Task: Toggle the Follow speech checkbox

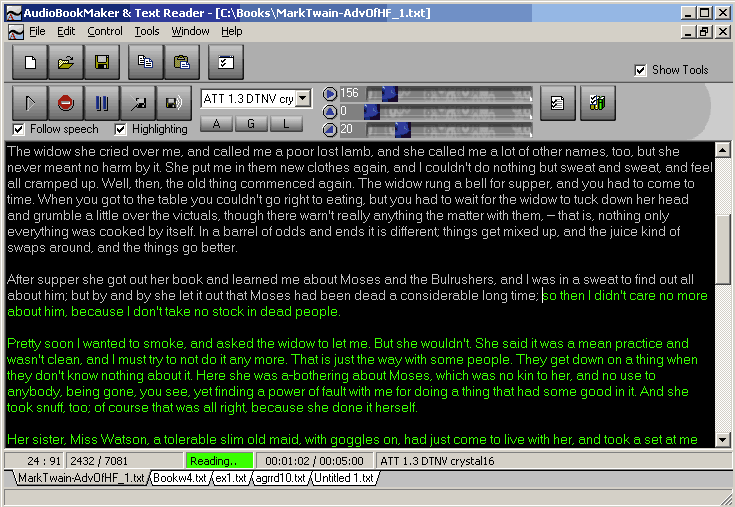Action: coord(18,129)
